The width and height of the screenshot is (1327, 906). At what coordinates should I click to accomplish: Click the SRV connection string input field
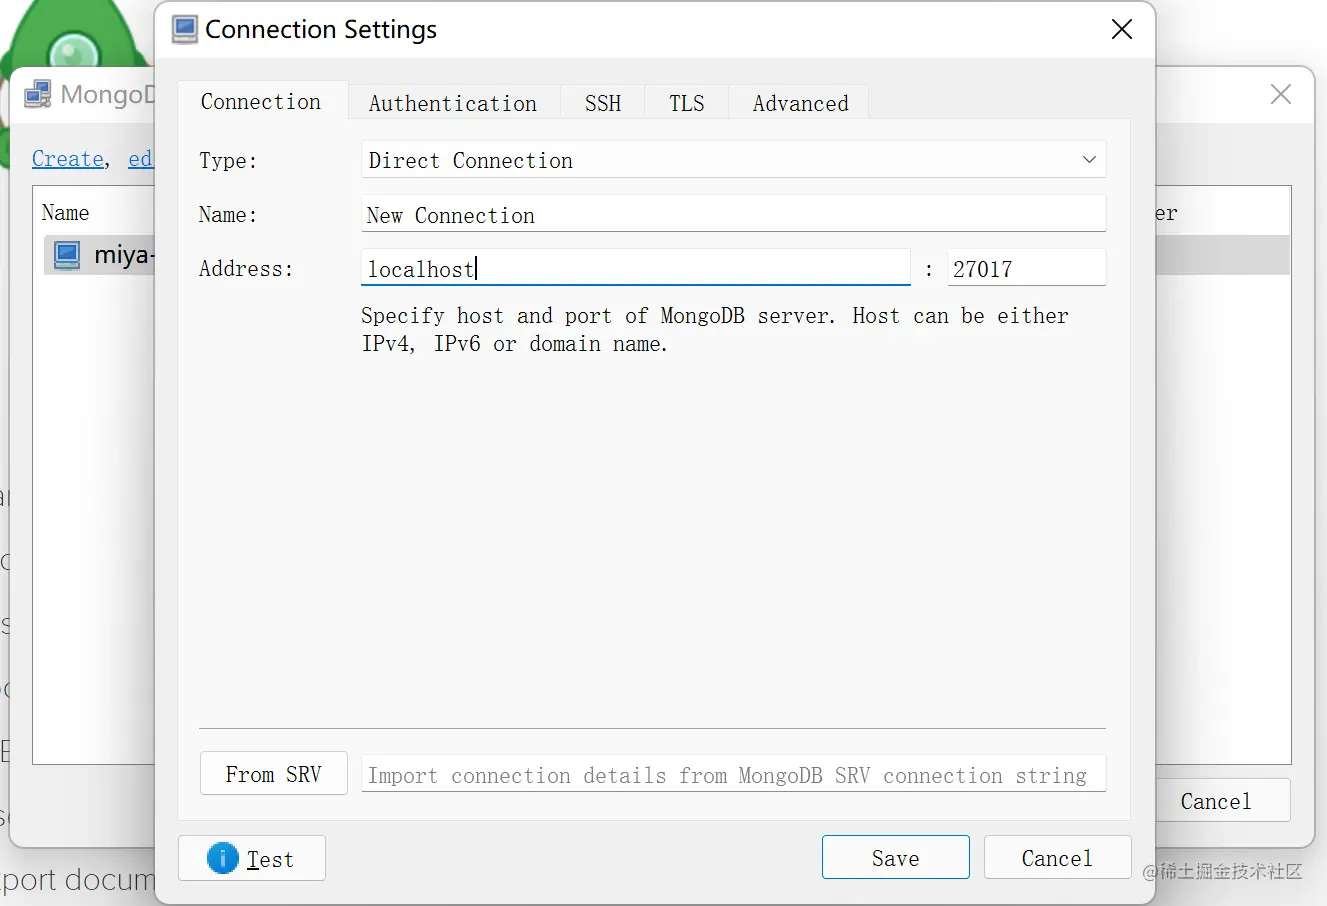733,774
